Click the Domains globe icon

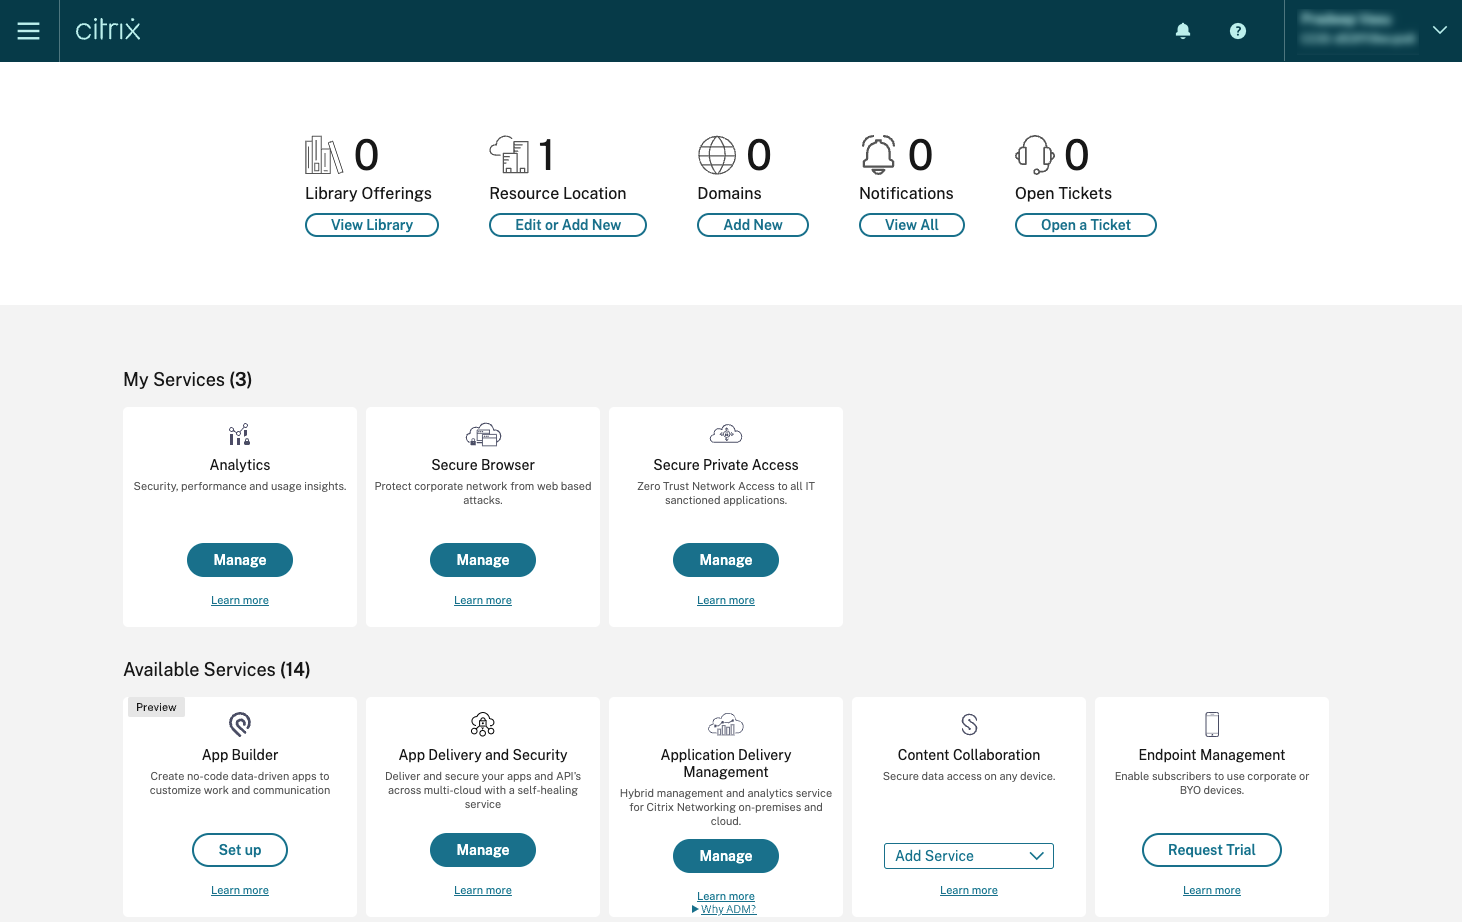click(717, 155)
